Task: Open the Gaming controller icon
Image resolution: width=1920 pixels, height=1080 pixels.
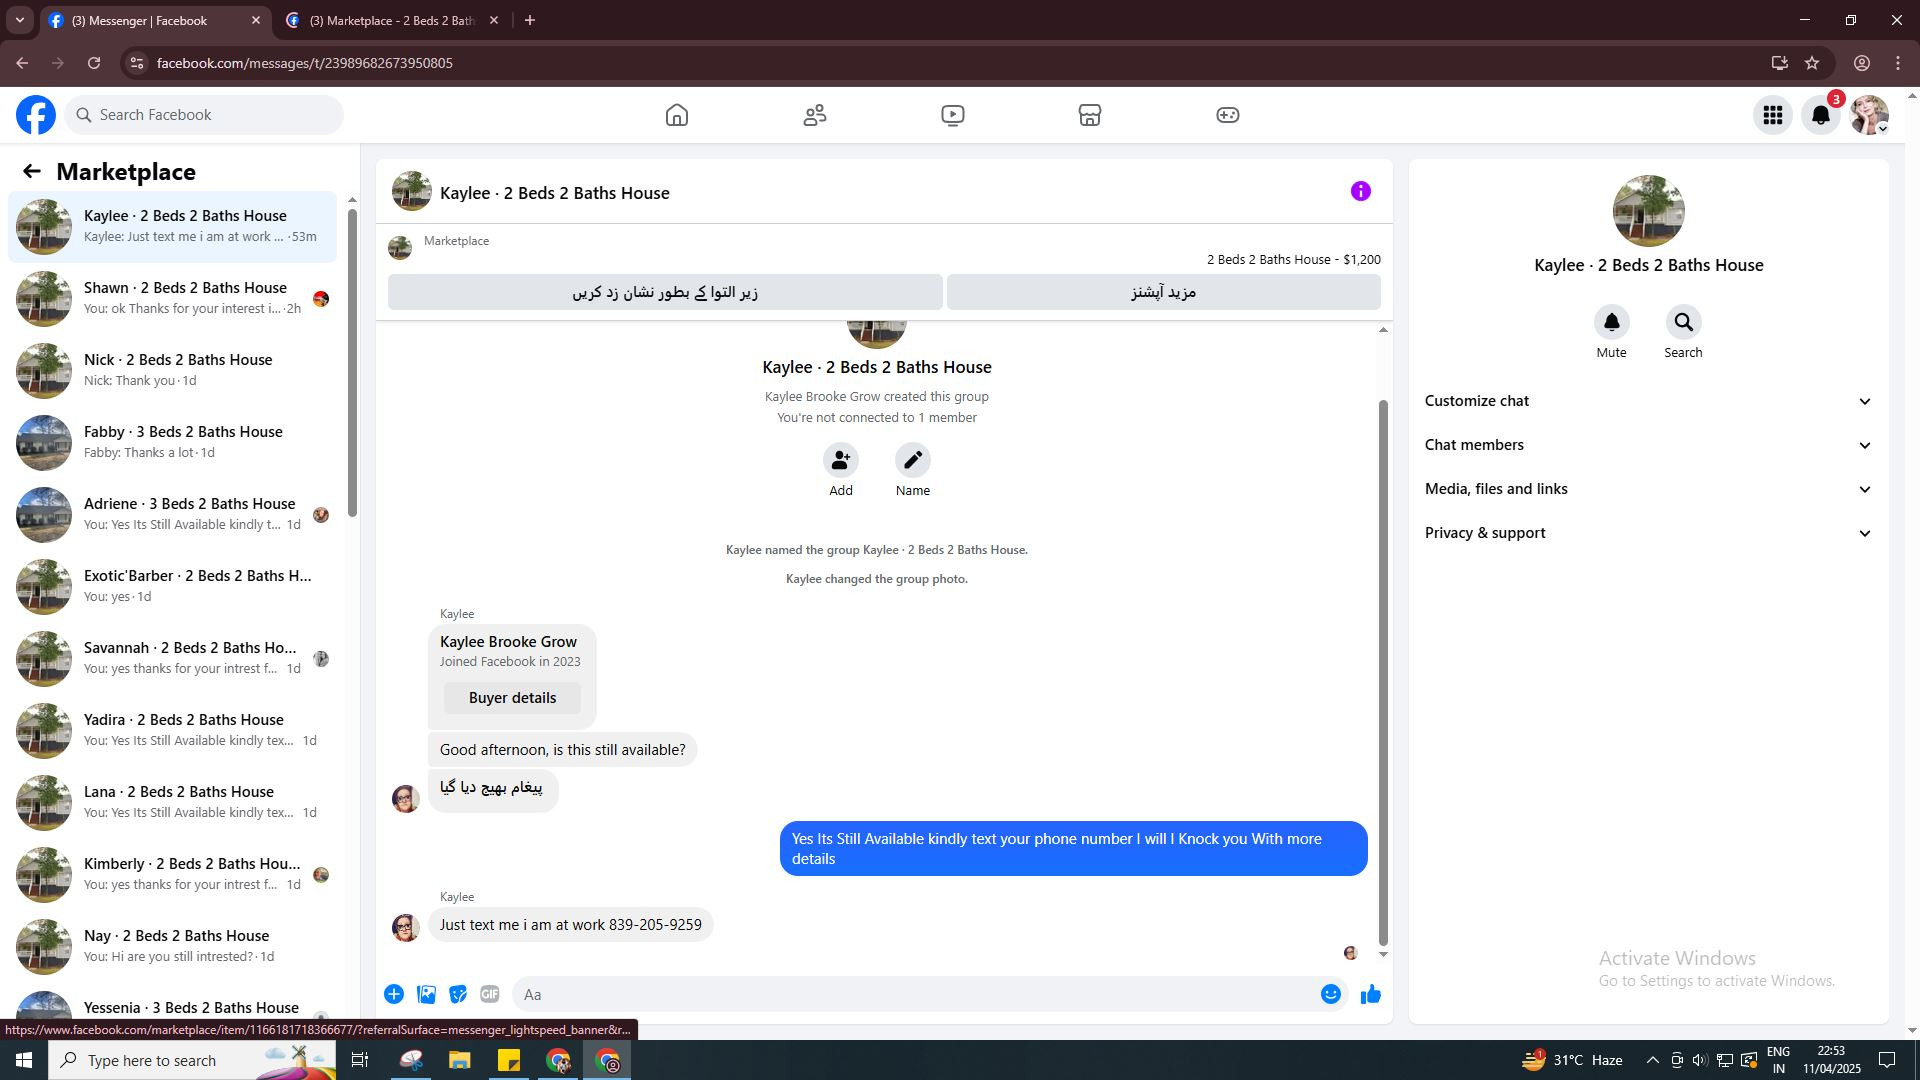Action: pos(1228,115)
